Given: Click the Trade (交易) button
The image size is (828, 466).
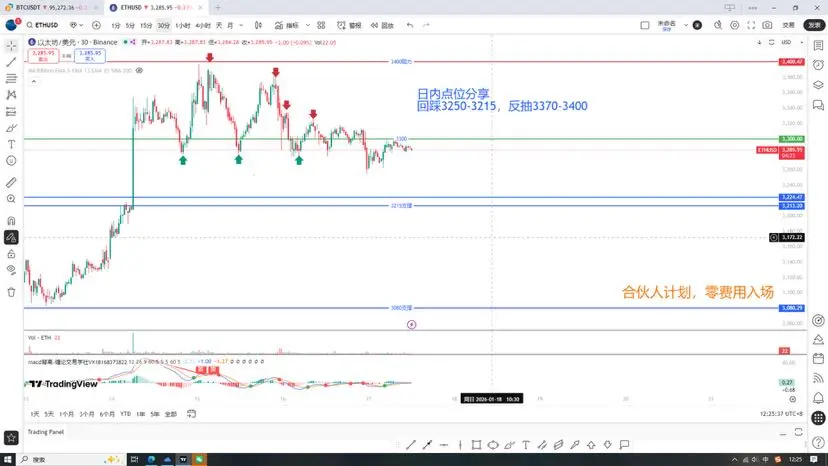Looking at the screenshot, I should click(x=788, y=25).
